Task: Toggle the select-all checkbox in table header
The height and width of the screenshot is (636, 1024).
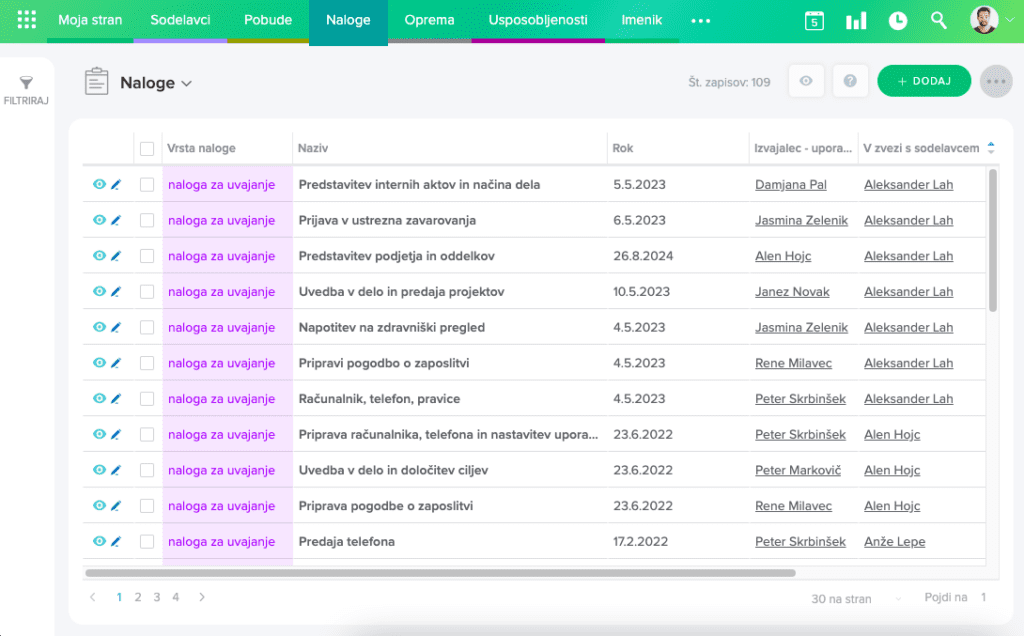Action: coord(147,149)
